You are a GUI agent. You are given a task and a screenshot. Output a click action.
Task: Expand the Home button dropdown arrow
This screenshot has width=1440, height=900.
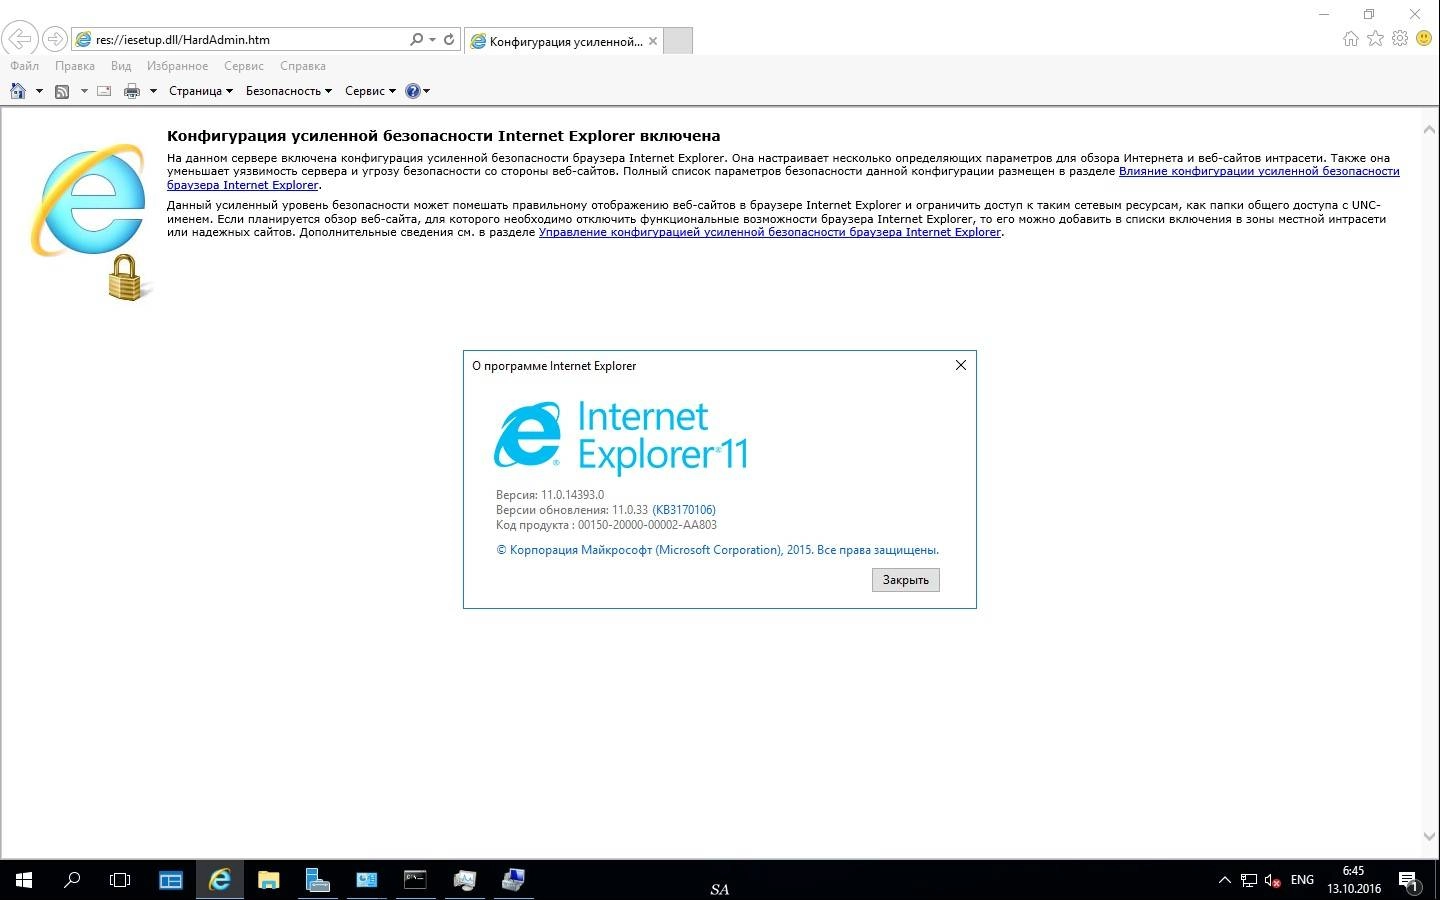(39, 91)
